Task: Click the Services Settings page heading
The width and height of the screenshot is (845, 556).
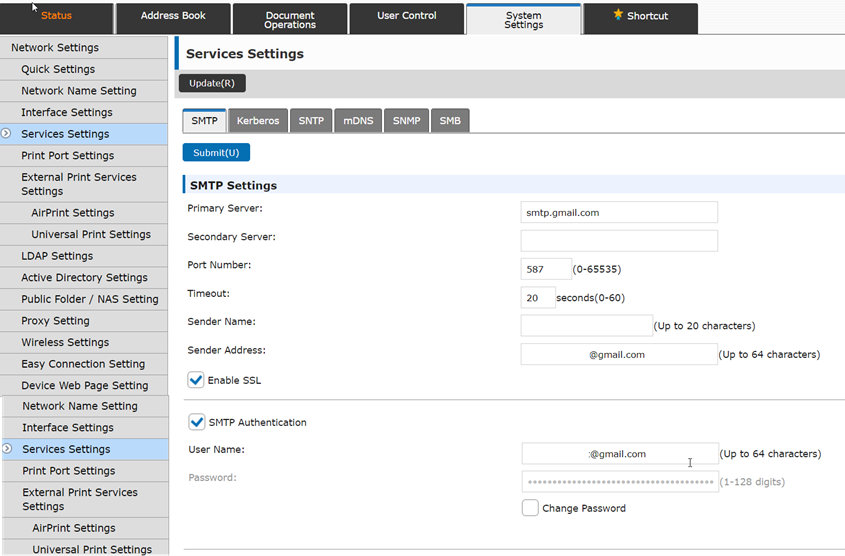Action: point(245,54)
